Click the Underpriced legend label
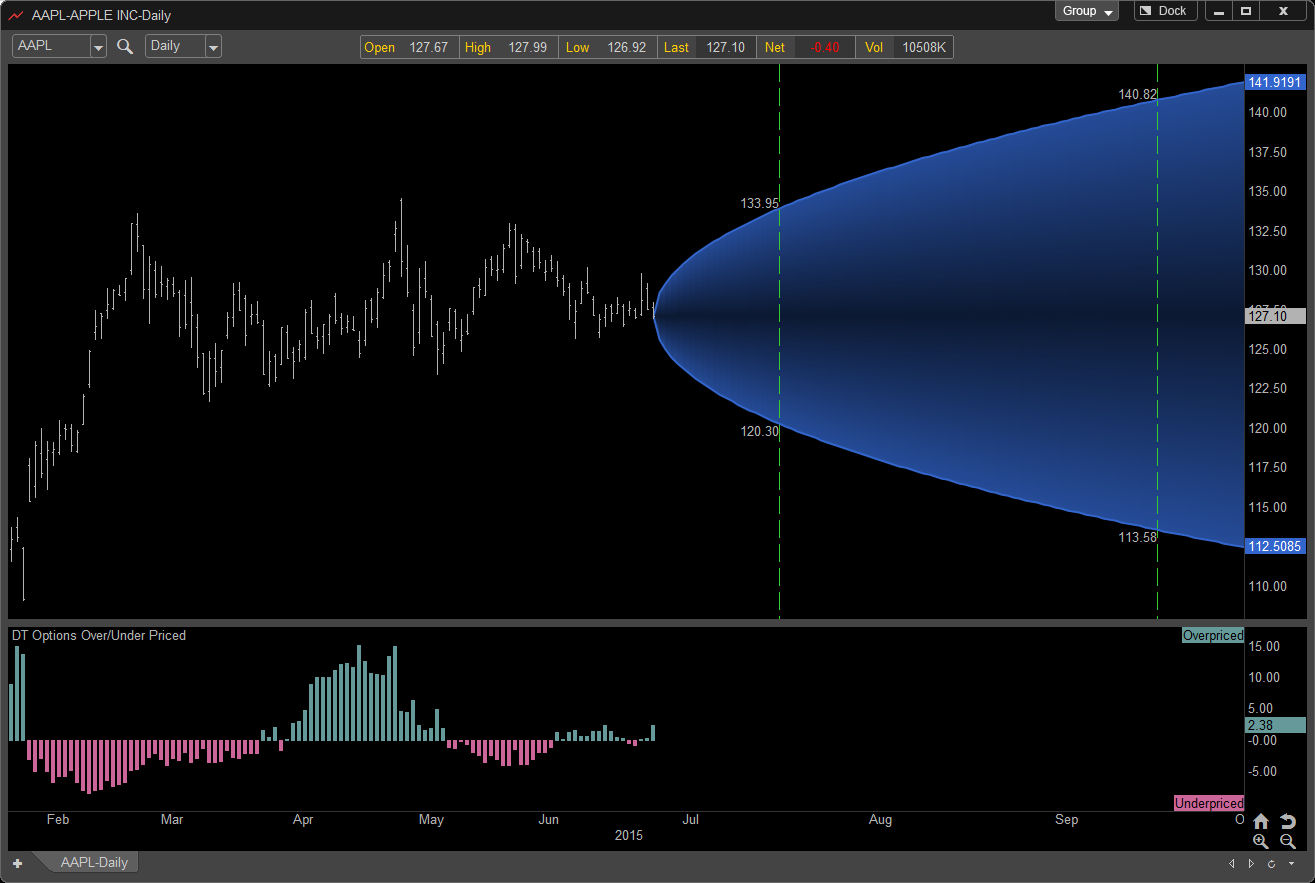The height and width of the screenshot is (883, 1315). 1209,803
